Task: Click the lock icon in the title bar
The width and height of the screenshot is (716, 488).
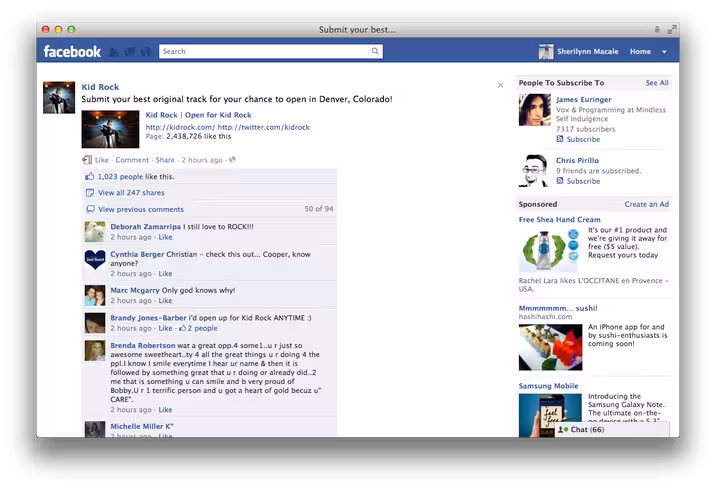Action: tap(657, 30)
